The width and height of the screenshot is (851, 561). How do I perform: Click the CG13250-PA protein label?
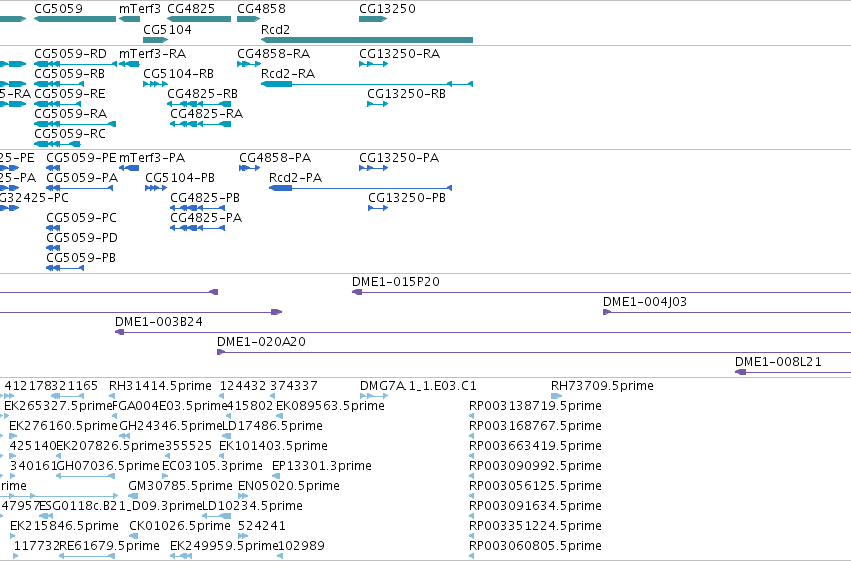(x=399, y=158)
